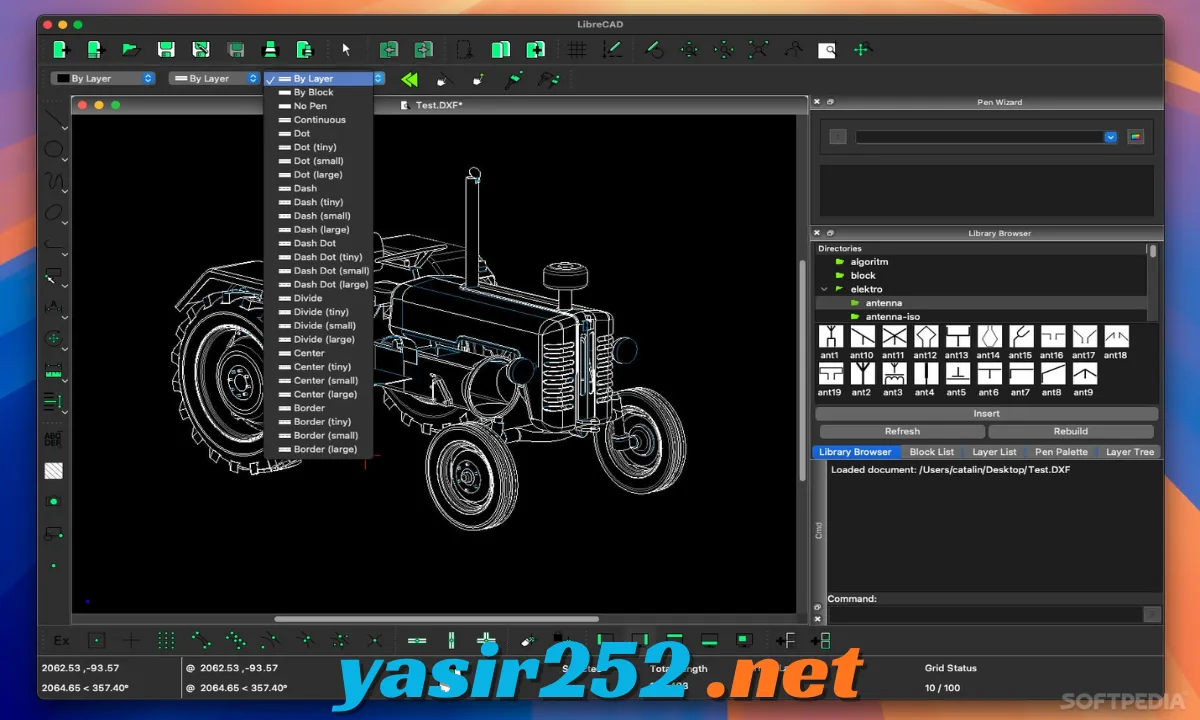Choose No Pen line type
The image size is (1200, 720).
click(318, 106)
